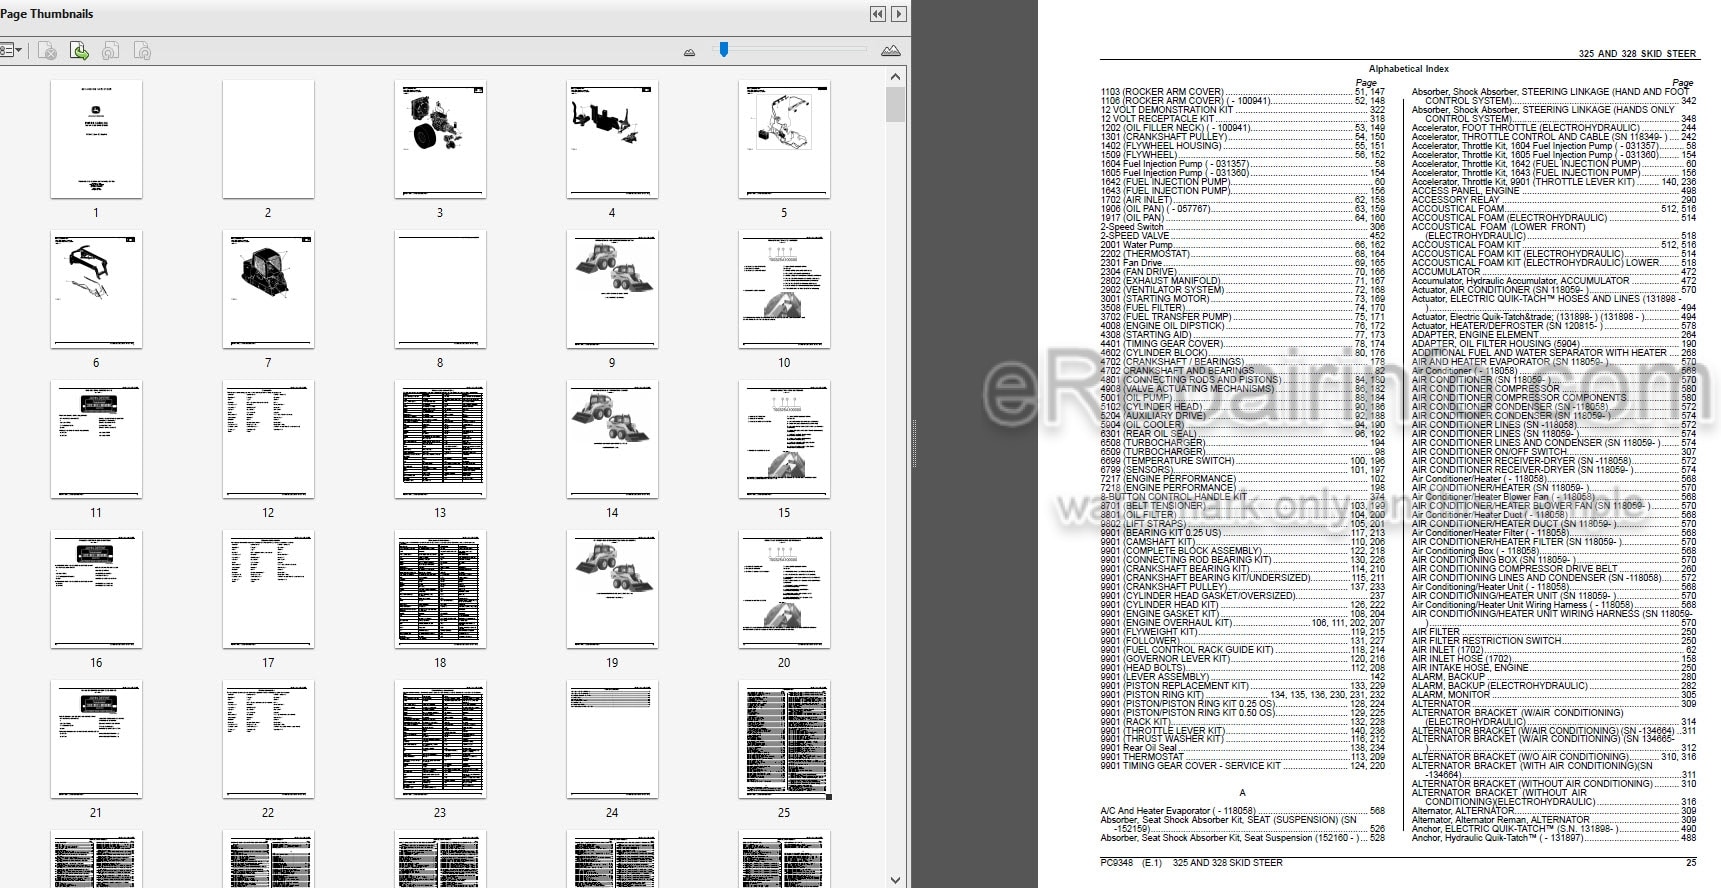This screenshot has height=888, width=1721.
Task: Select page 22 thumbnail
Action: click(x=268, y=739)
